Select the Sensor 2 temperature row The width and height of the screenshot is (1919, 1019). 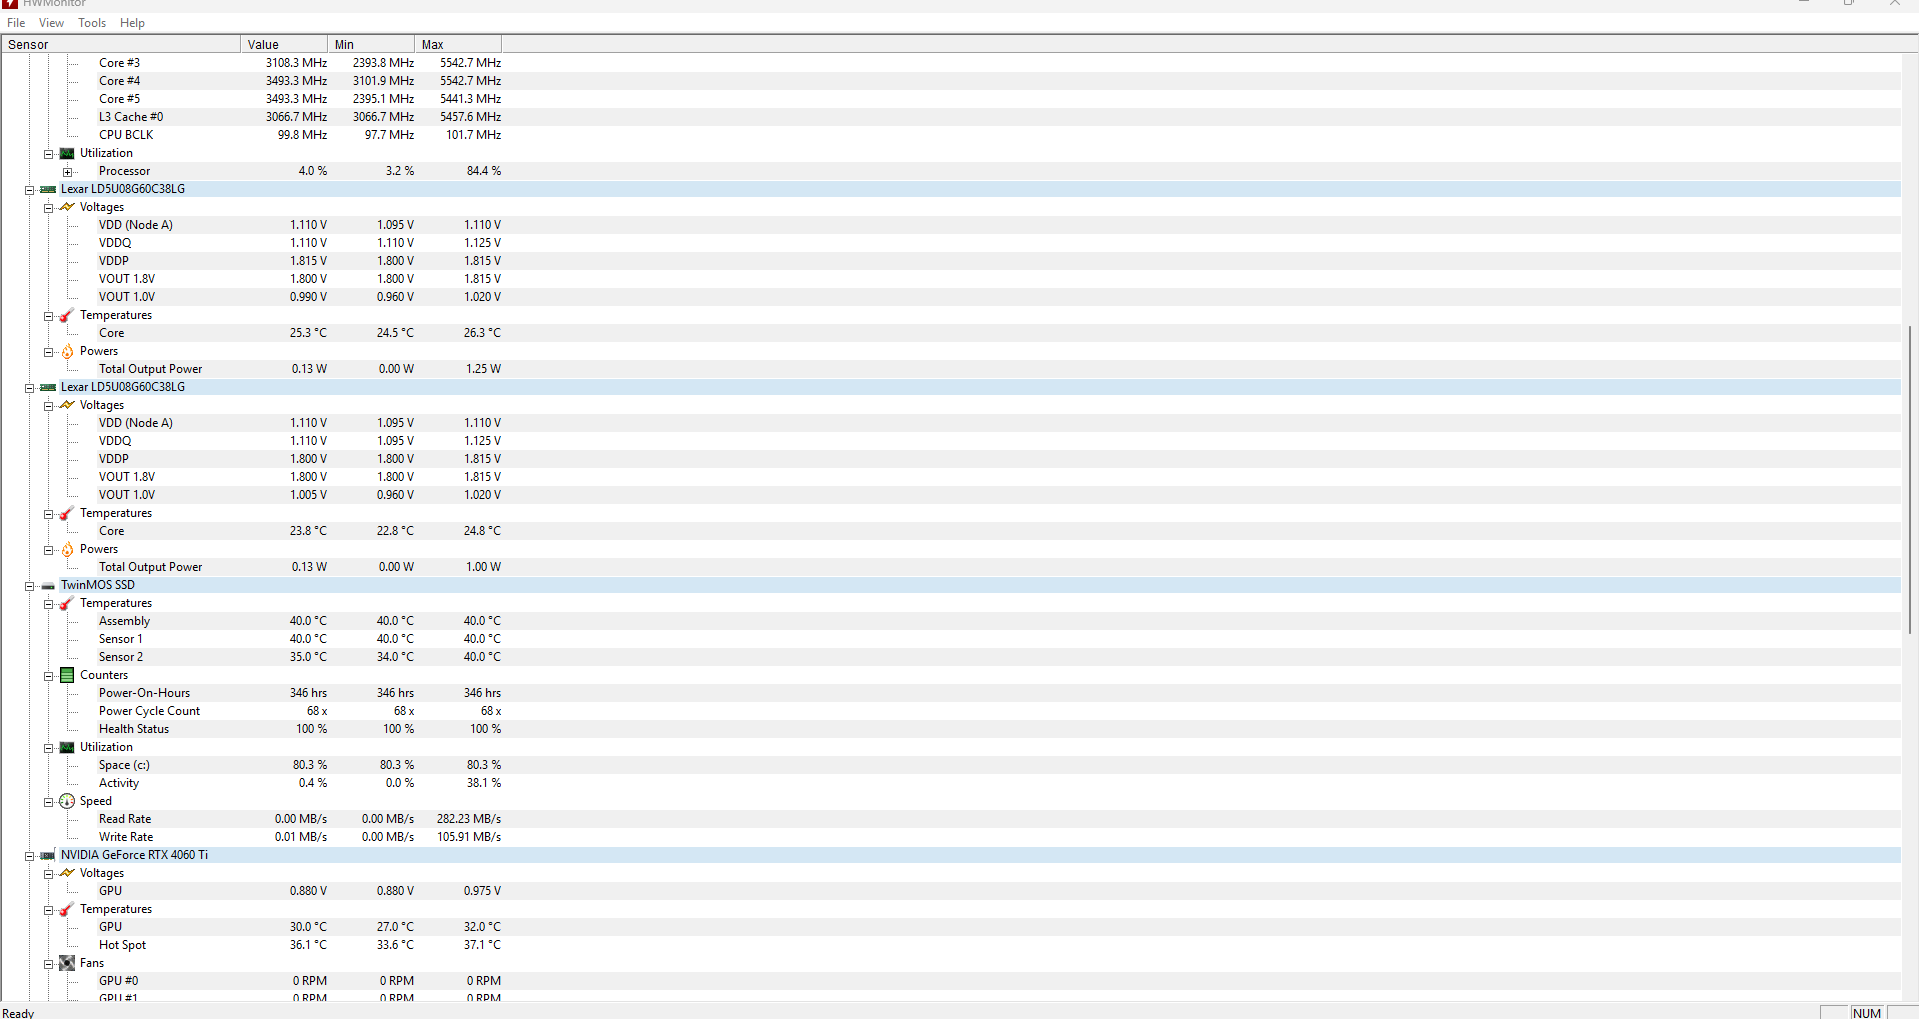[x=951, y=657]
